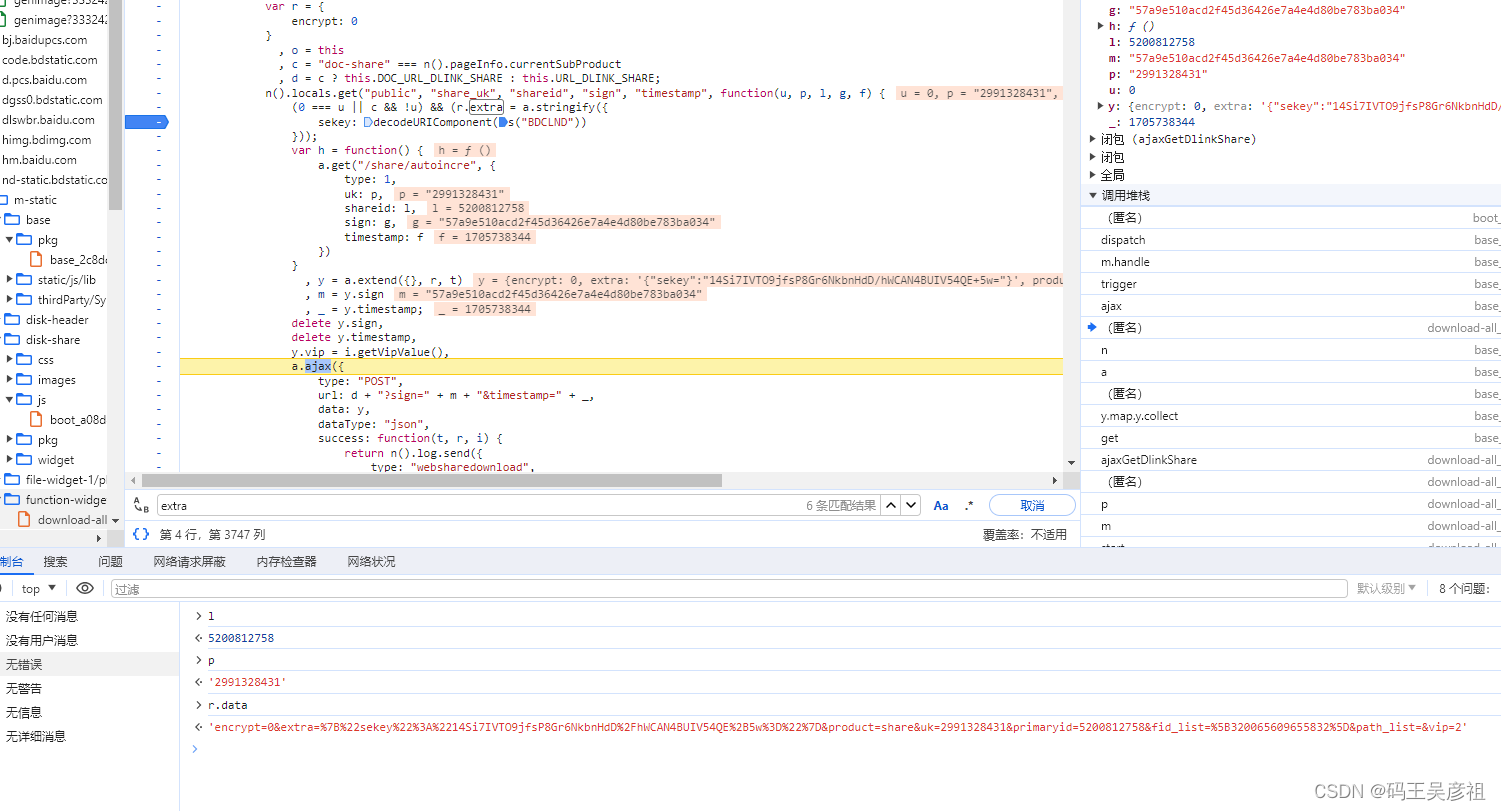1501x811 pixels.
Task: Select the ajaxGetDlinkShare call stack frame
Action: [x=1291, y=460]
